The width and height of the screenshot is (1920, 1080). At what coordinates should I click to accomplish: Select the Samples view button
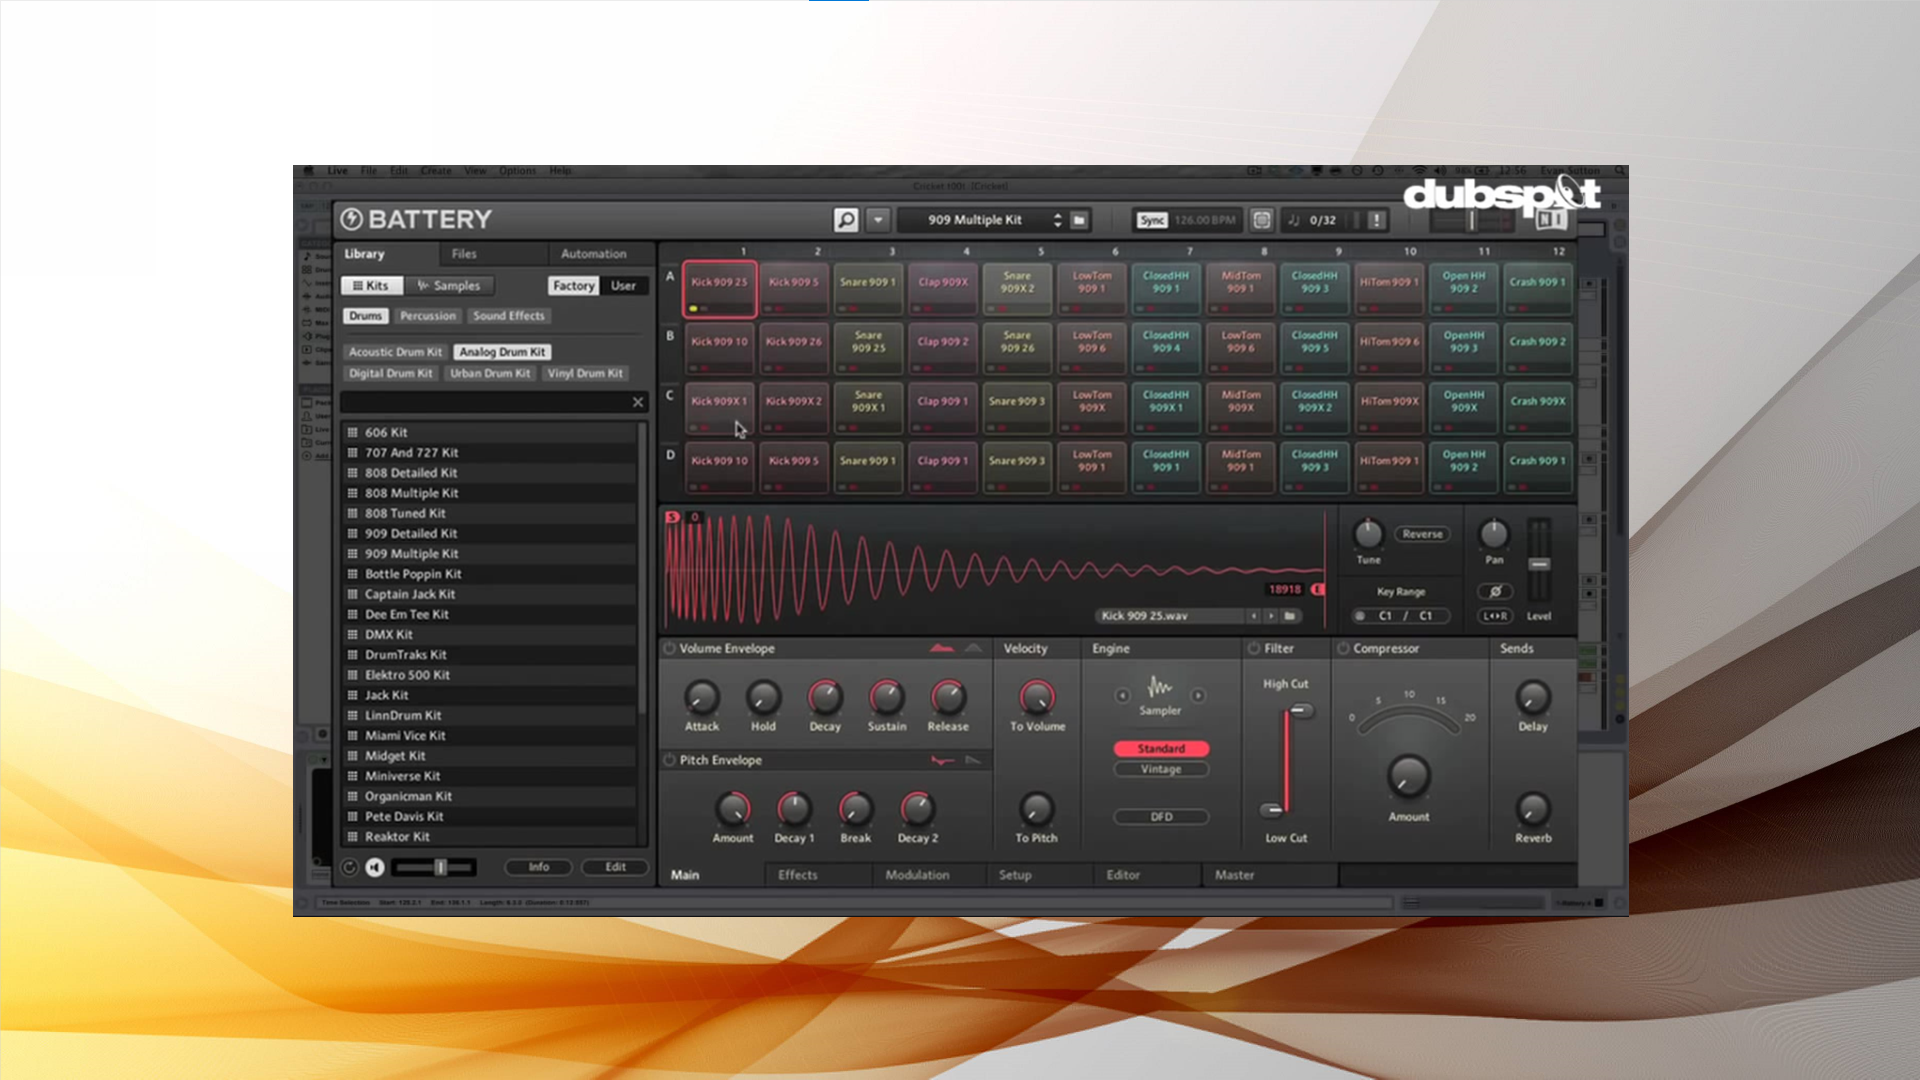click(x=448, y=286)
